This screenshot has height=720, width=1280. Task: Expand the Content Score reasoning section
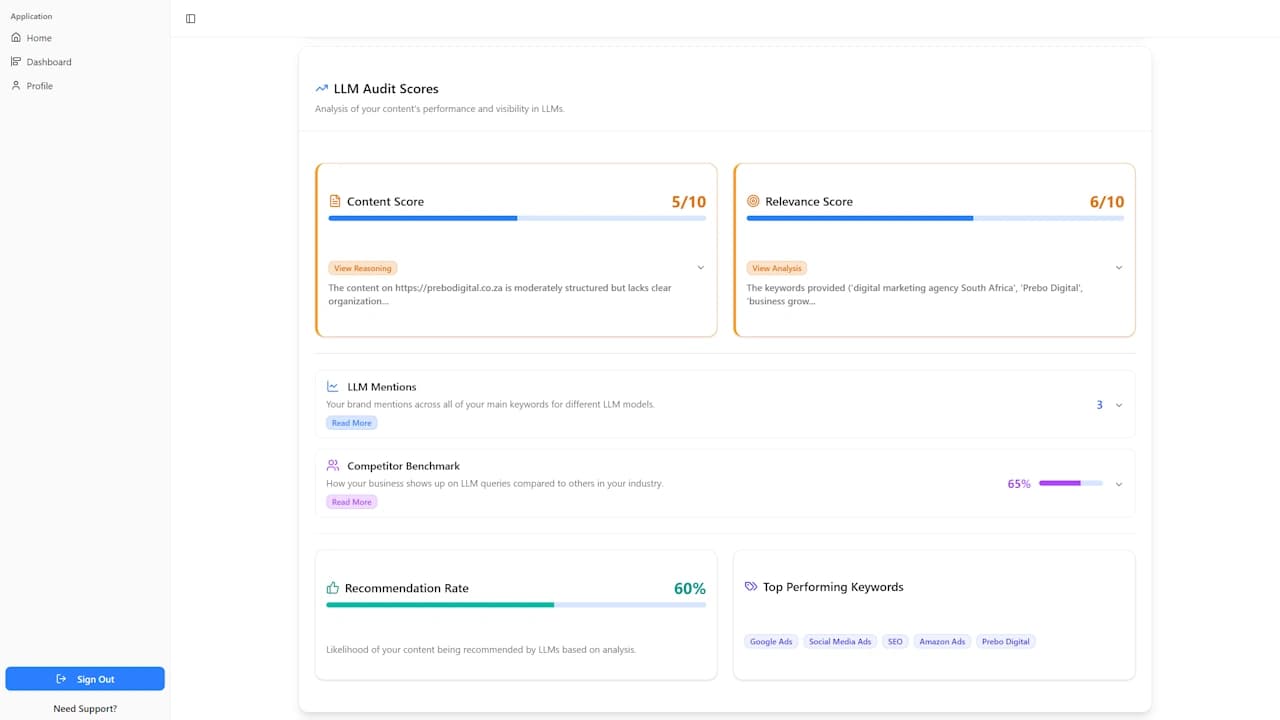click(700, 267)
